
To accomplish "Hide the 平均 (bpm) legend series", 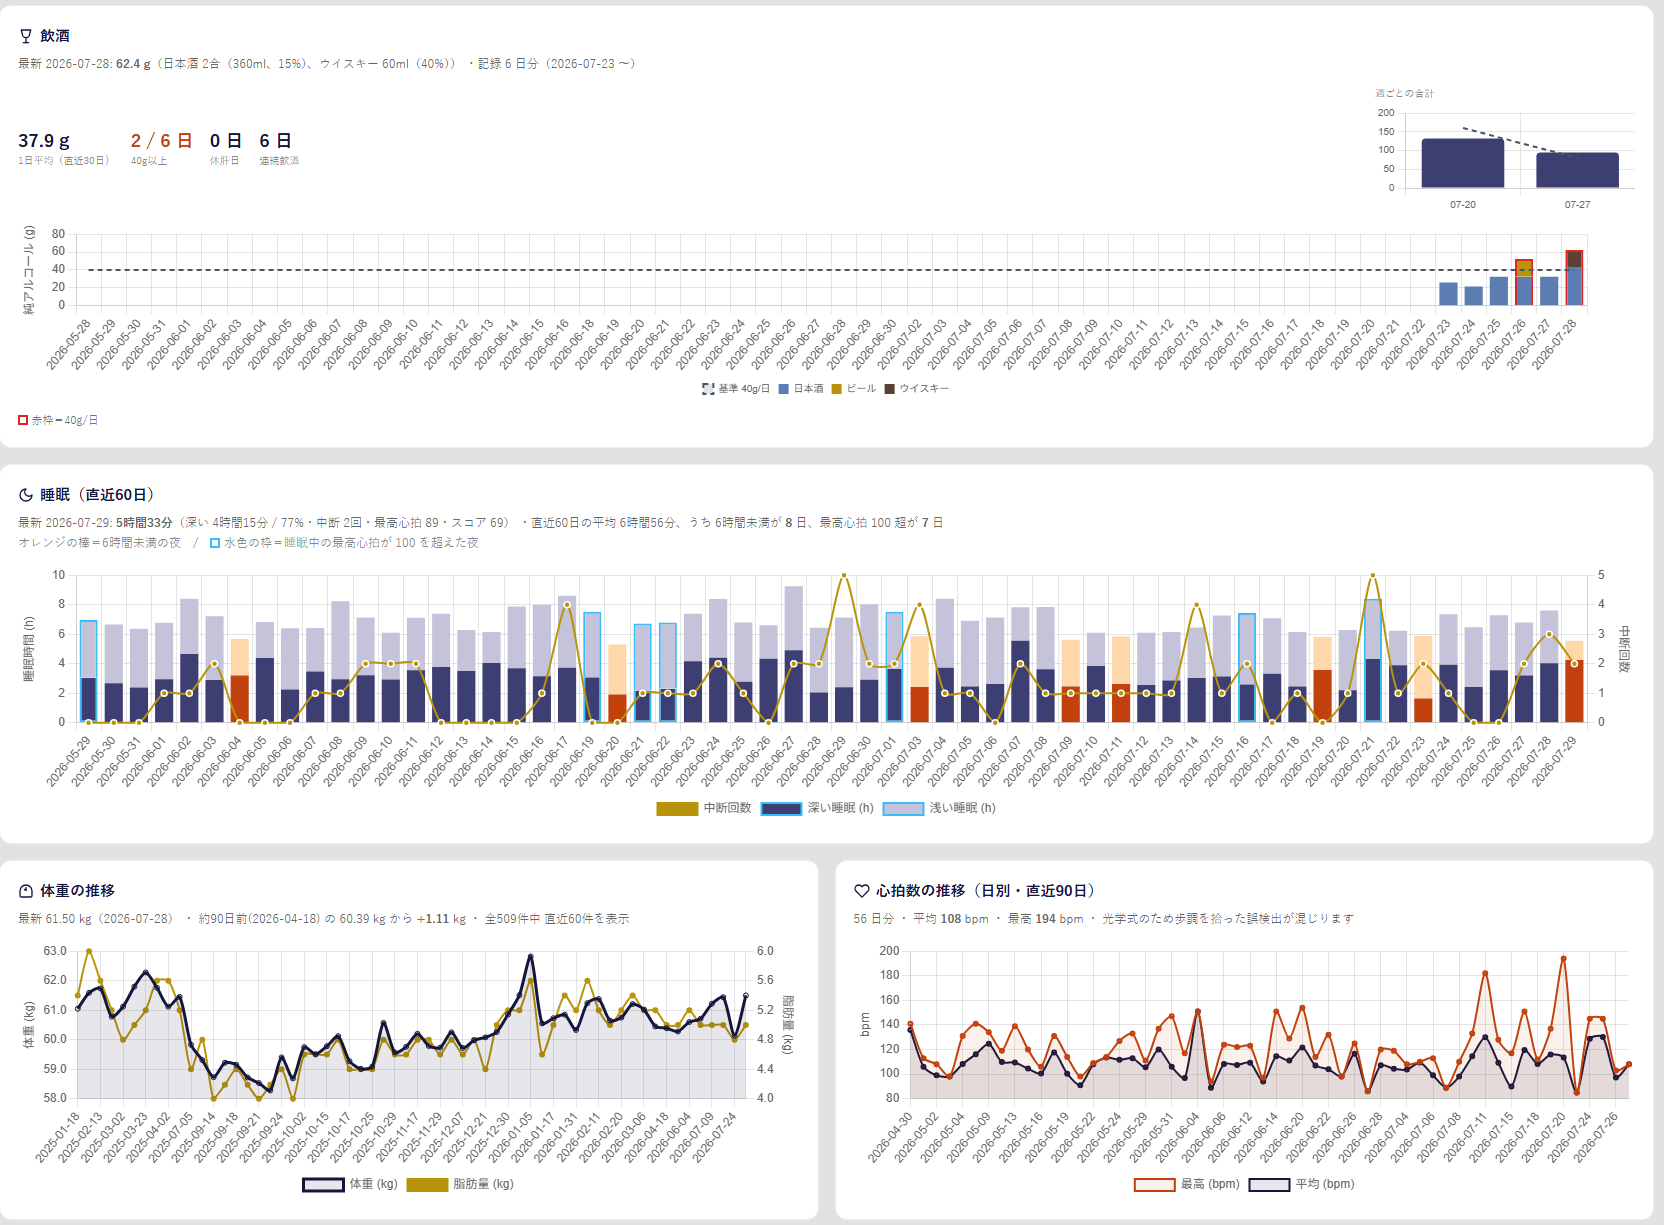I will point(1301,1184).
